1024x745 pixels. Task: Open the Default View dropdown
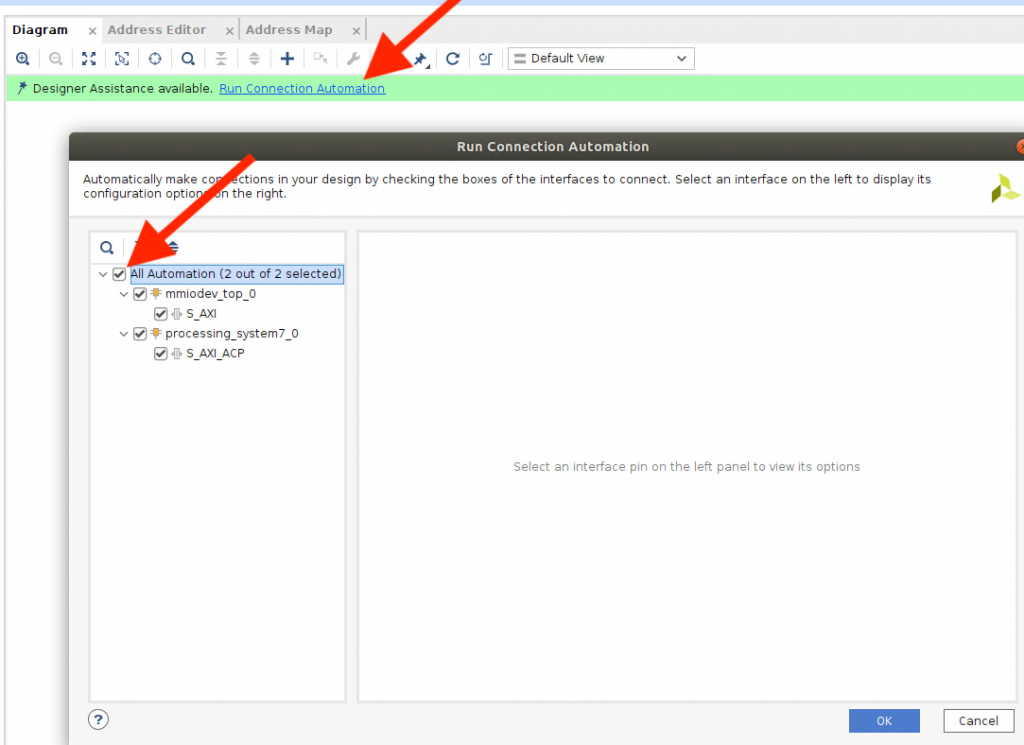click(601, 59)
